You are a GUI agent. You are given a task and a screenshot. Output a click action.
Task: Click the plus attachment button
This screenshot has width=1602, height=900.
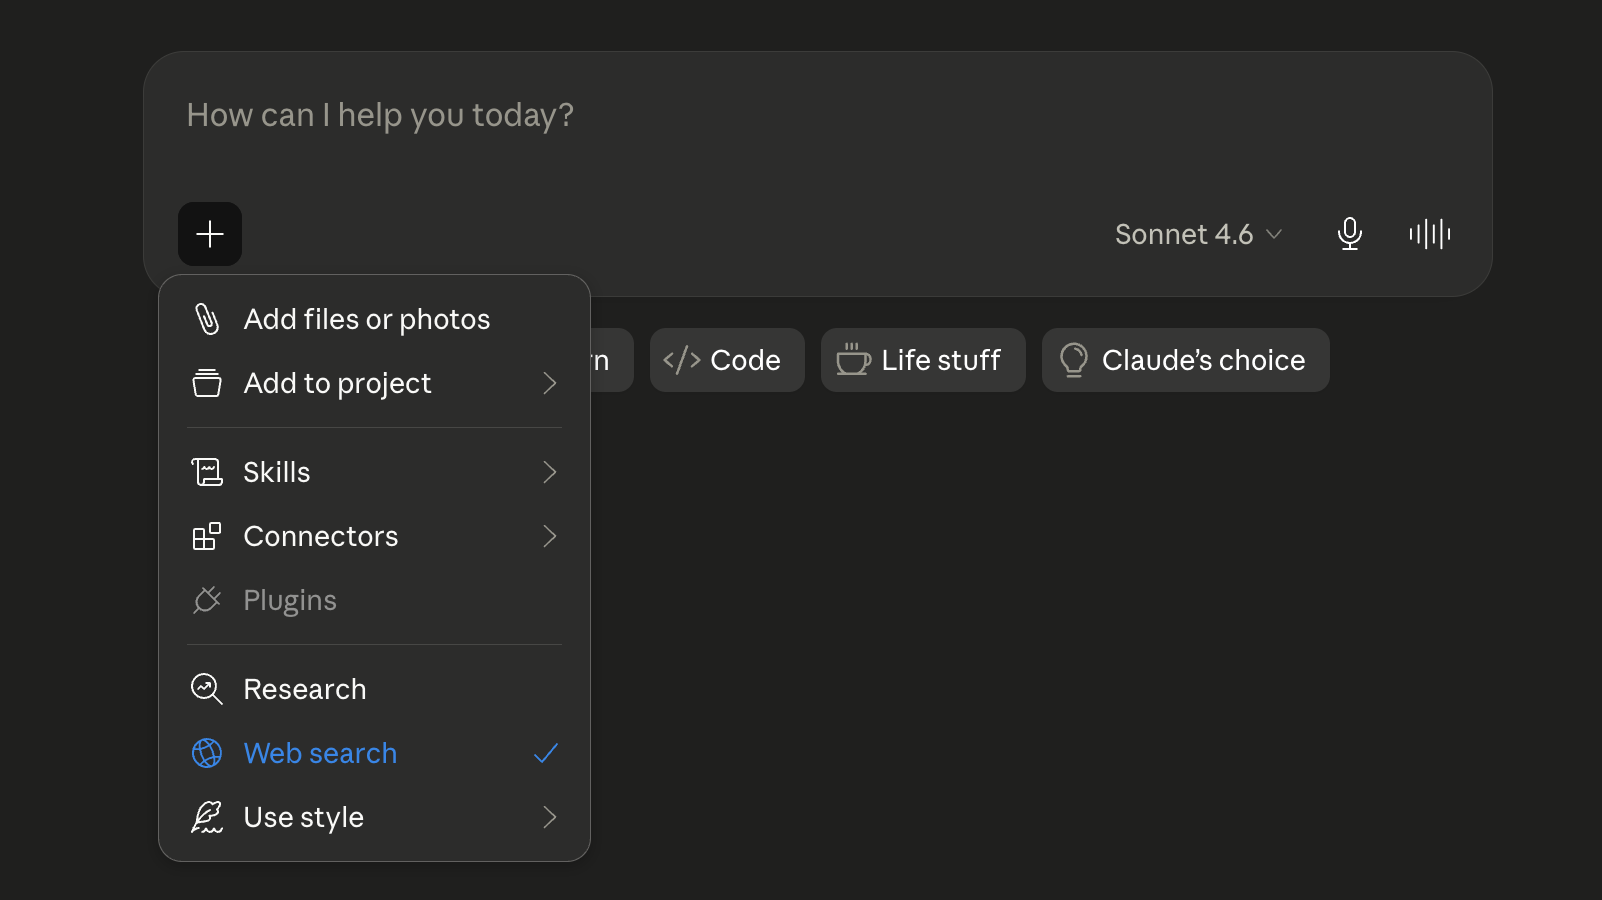[210, 234]
